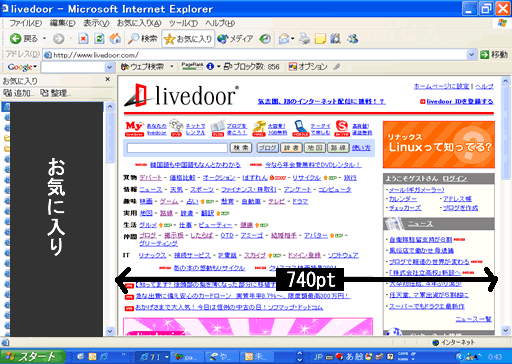Click the ログイン link in the guest box

tap(455, 179)
